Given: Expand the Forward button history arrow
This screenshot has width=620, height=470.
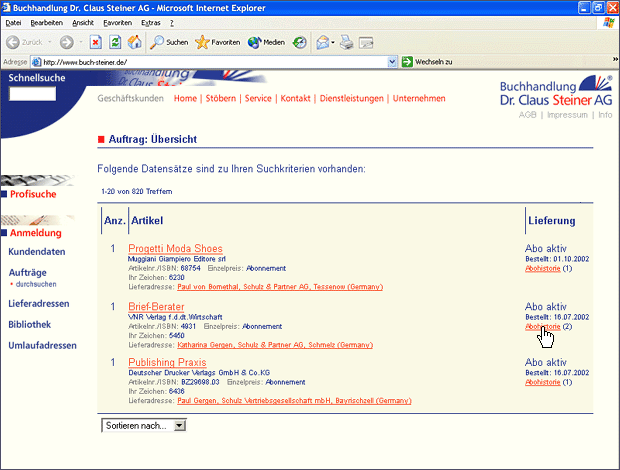Looking at the screenshot, I should (x=81, y=42).
